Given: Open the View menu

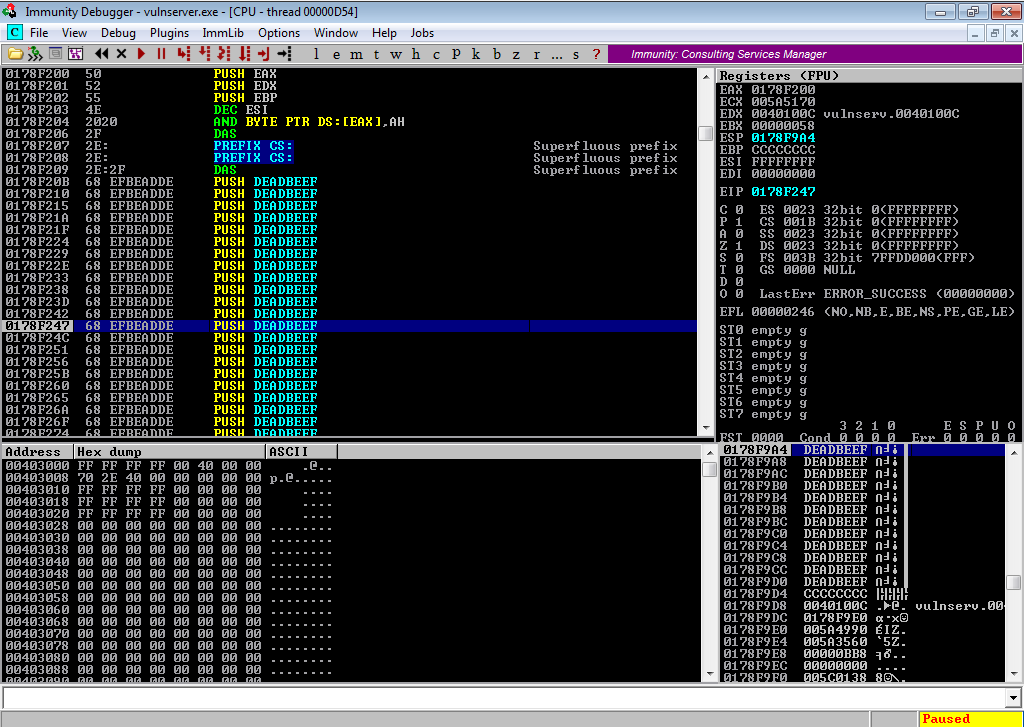Looking at the screenshot, I should click(x=74, y=33).
